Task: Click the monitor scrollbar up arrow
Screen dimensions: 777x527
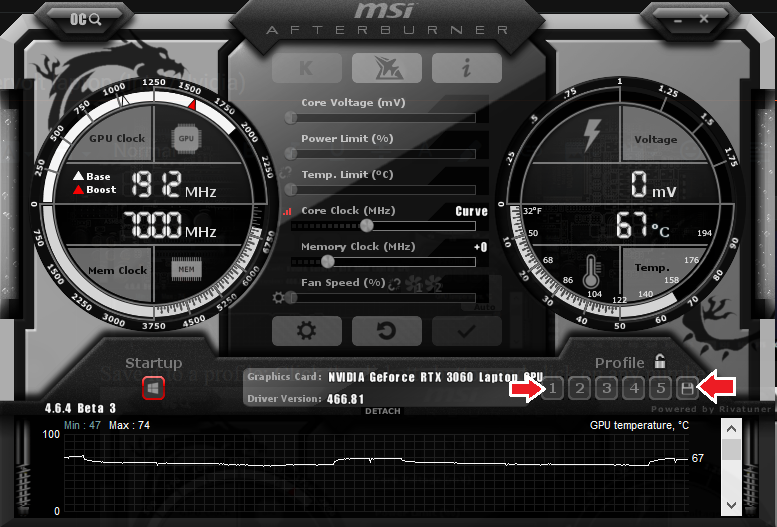Action: pos(731,429)
